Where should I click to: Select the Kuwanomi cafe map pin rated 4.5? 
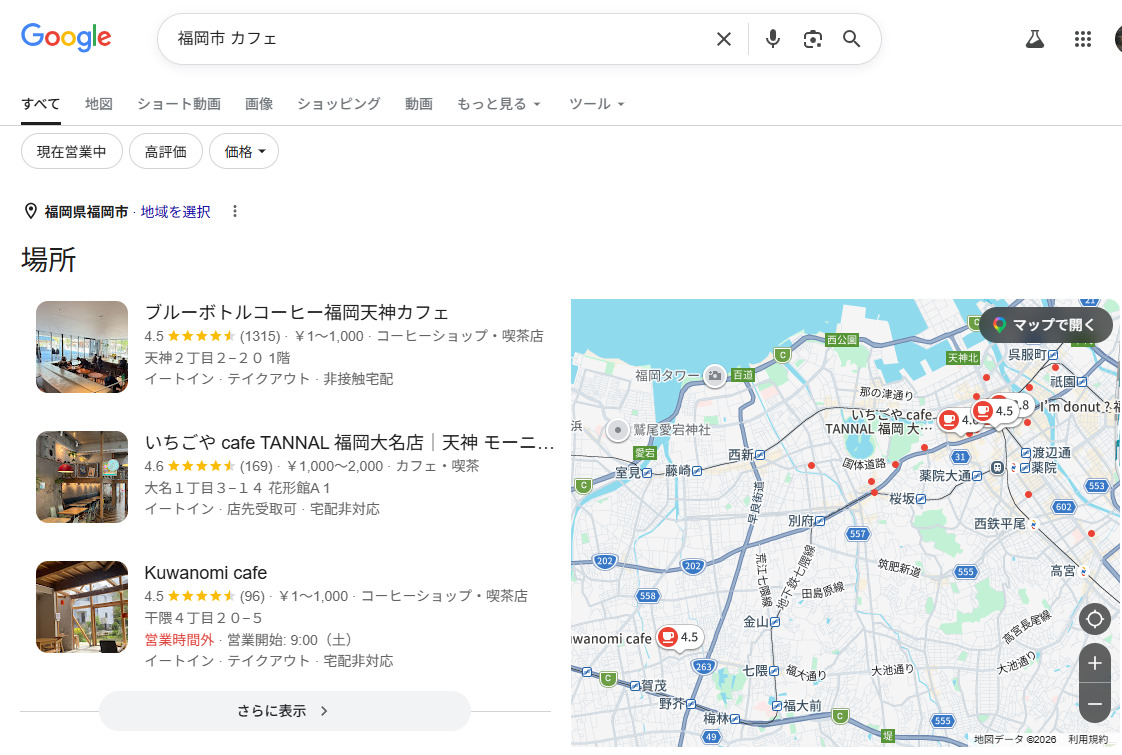pos(680,637)
